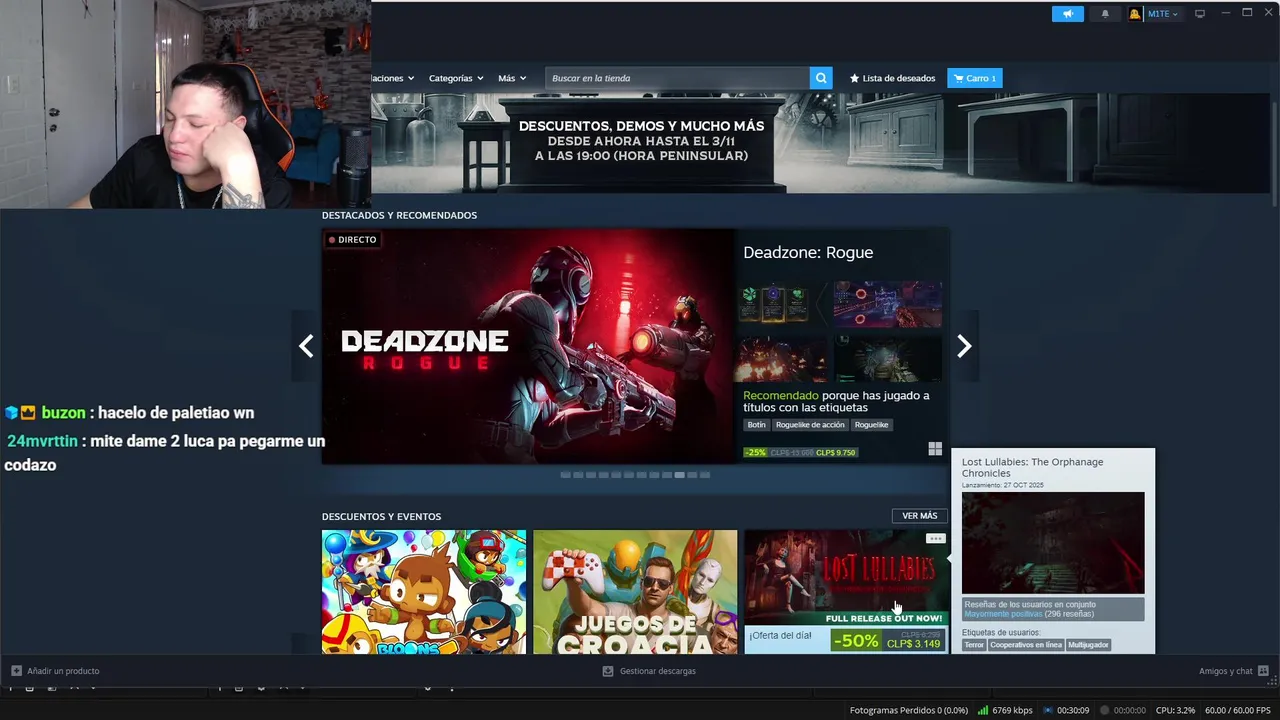Open the Categorías dropdown menu
This screenshot has width=1280, height=720.
pyautogui.click(x=456, y=78)
